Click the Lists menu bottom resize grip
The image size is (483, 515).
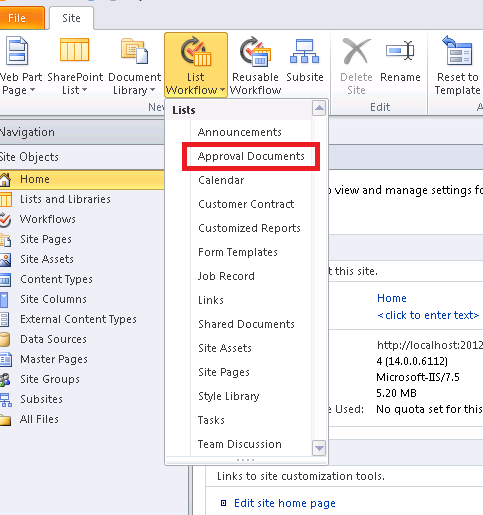pos(246,460)
